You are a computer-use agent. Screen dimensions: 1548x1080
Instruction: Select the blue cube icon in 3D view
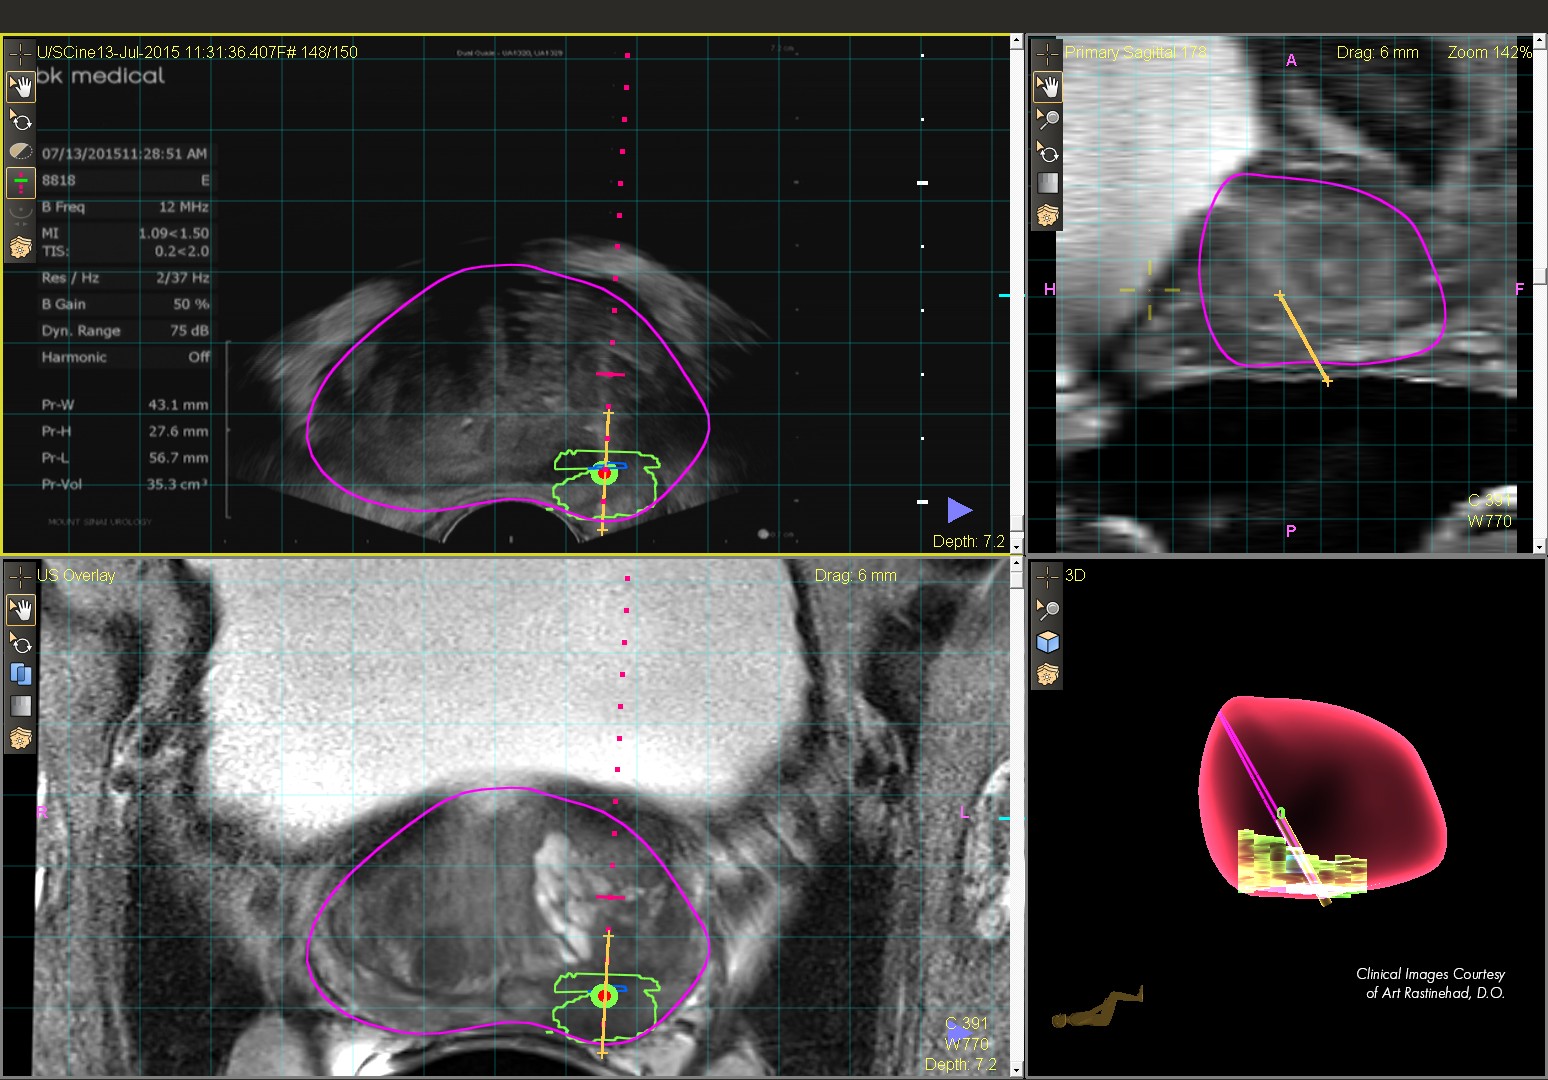tap(1047, 642)
